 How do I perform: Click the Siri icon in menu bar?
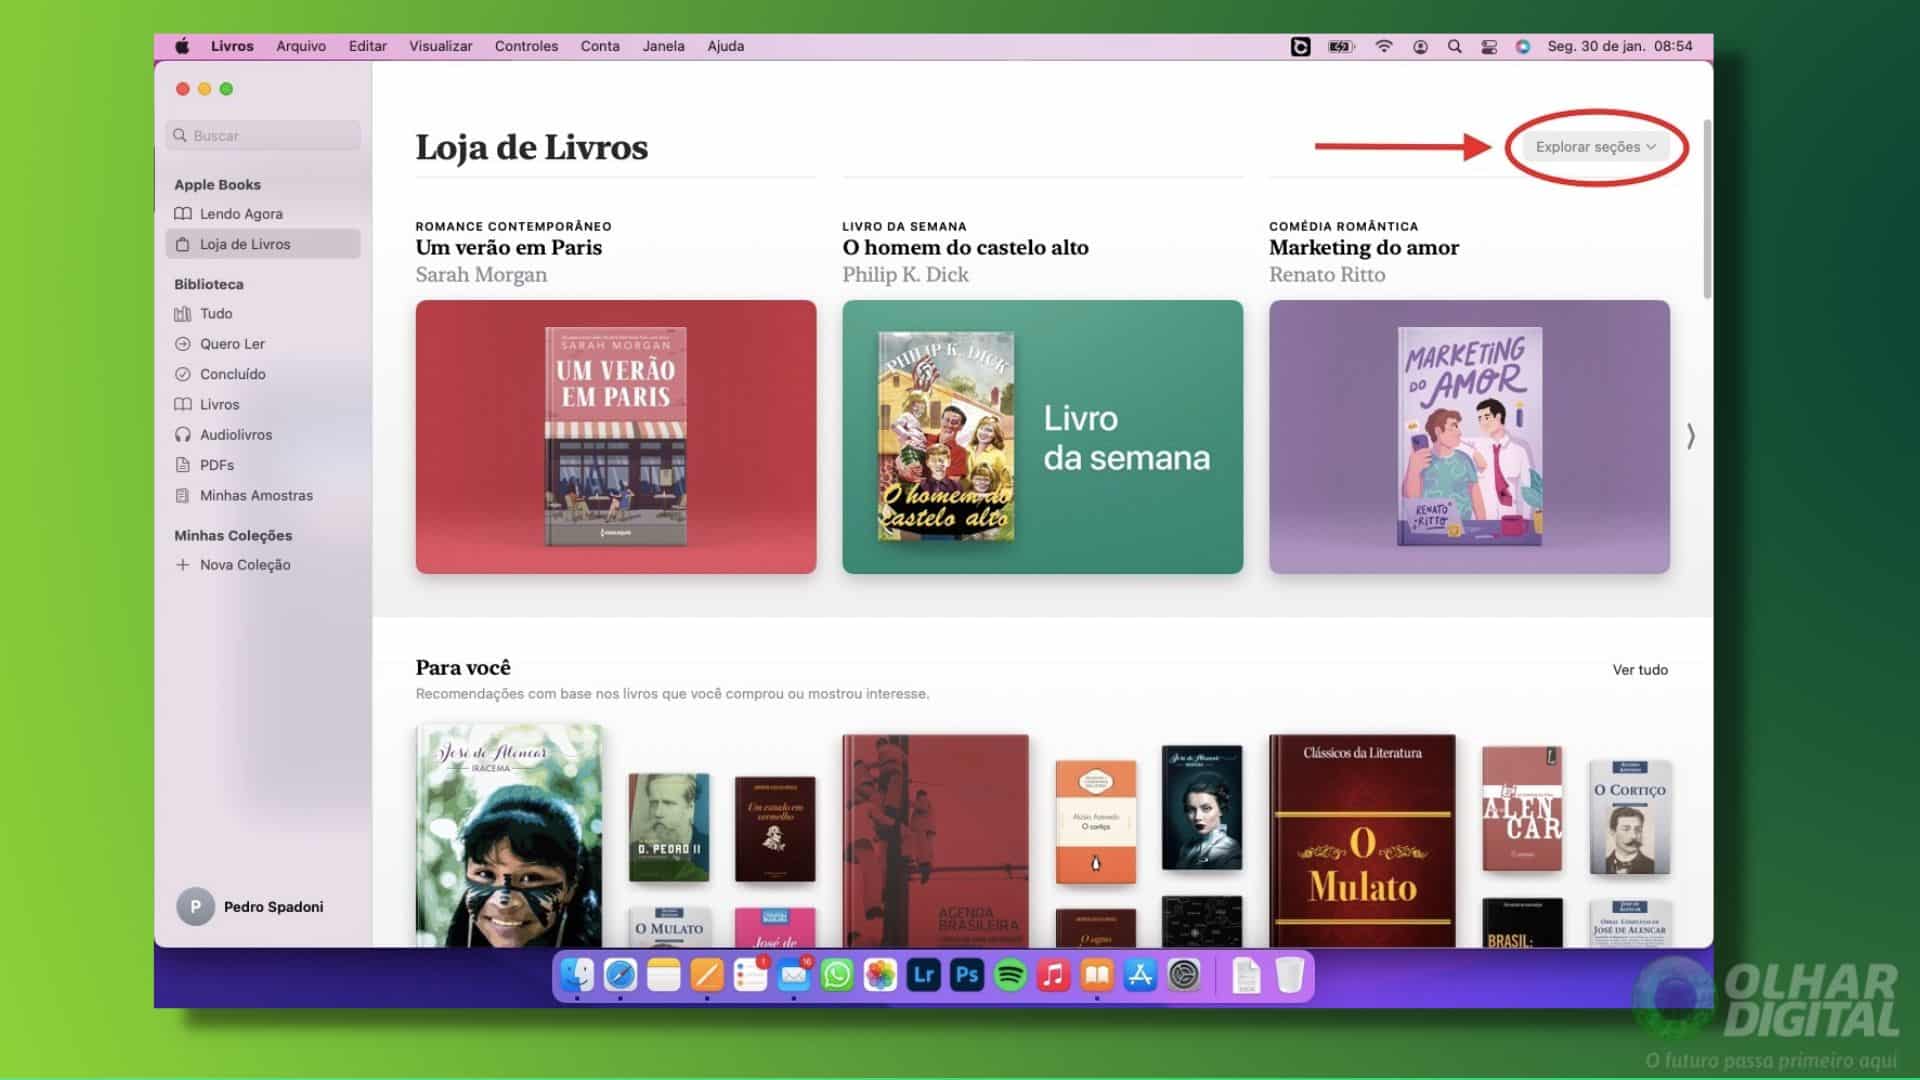click(x=1523, y=46)
